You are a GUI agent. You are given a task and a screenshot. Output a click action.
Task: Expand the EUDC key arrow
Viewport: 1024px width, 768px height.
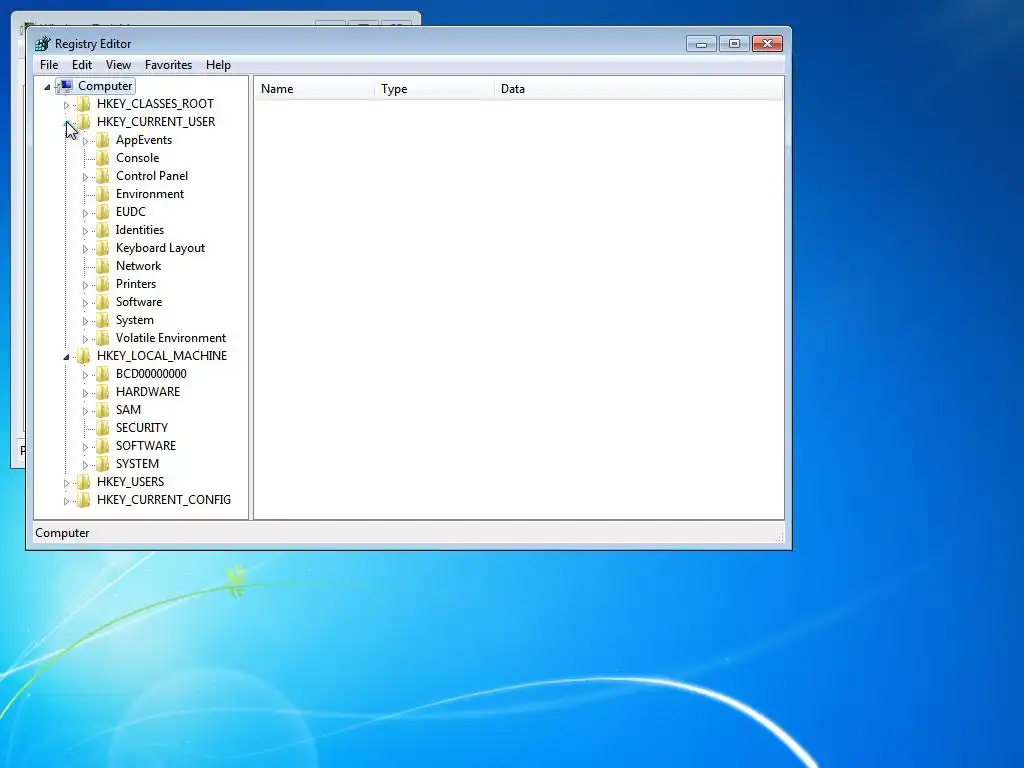tap(85, 213)
